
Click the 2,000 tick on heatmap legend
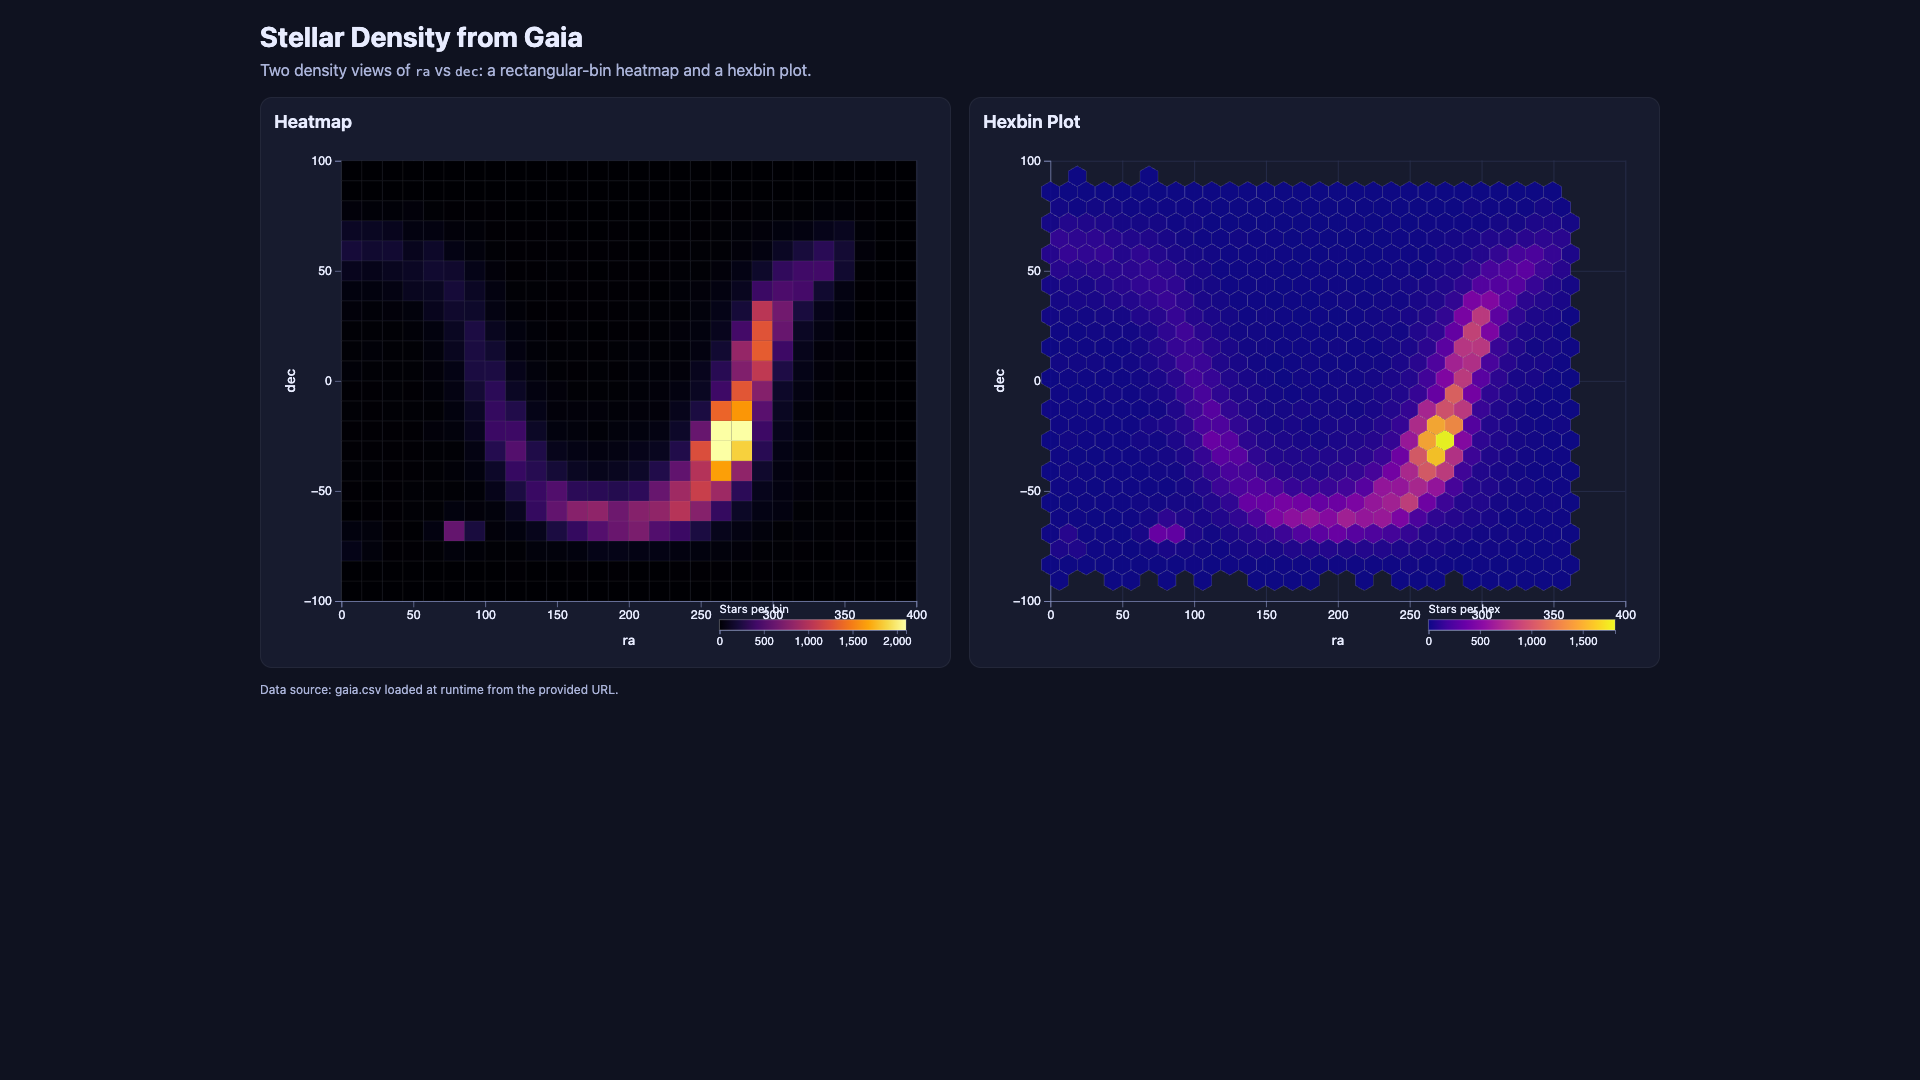pos(897,642)
